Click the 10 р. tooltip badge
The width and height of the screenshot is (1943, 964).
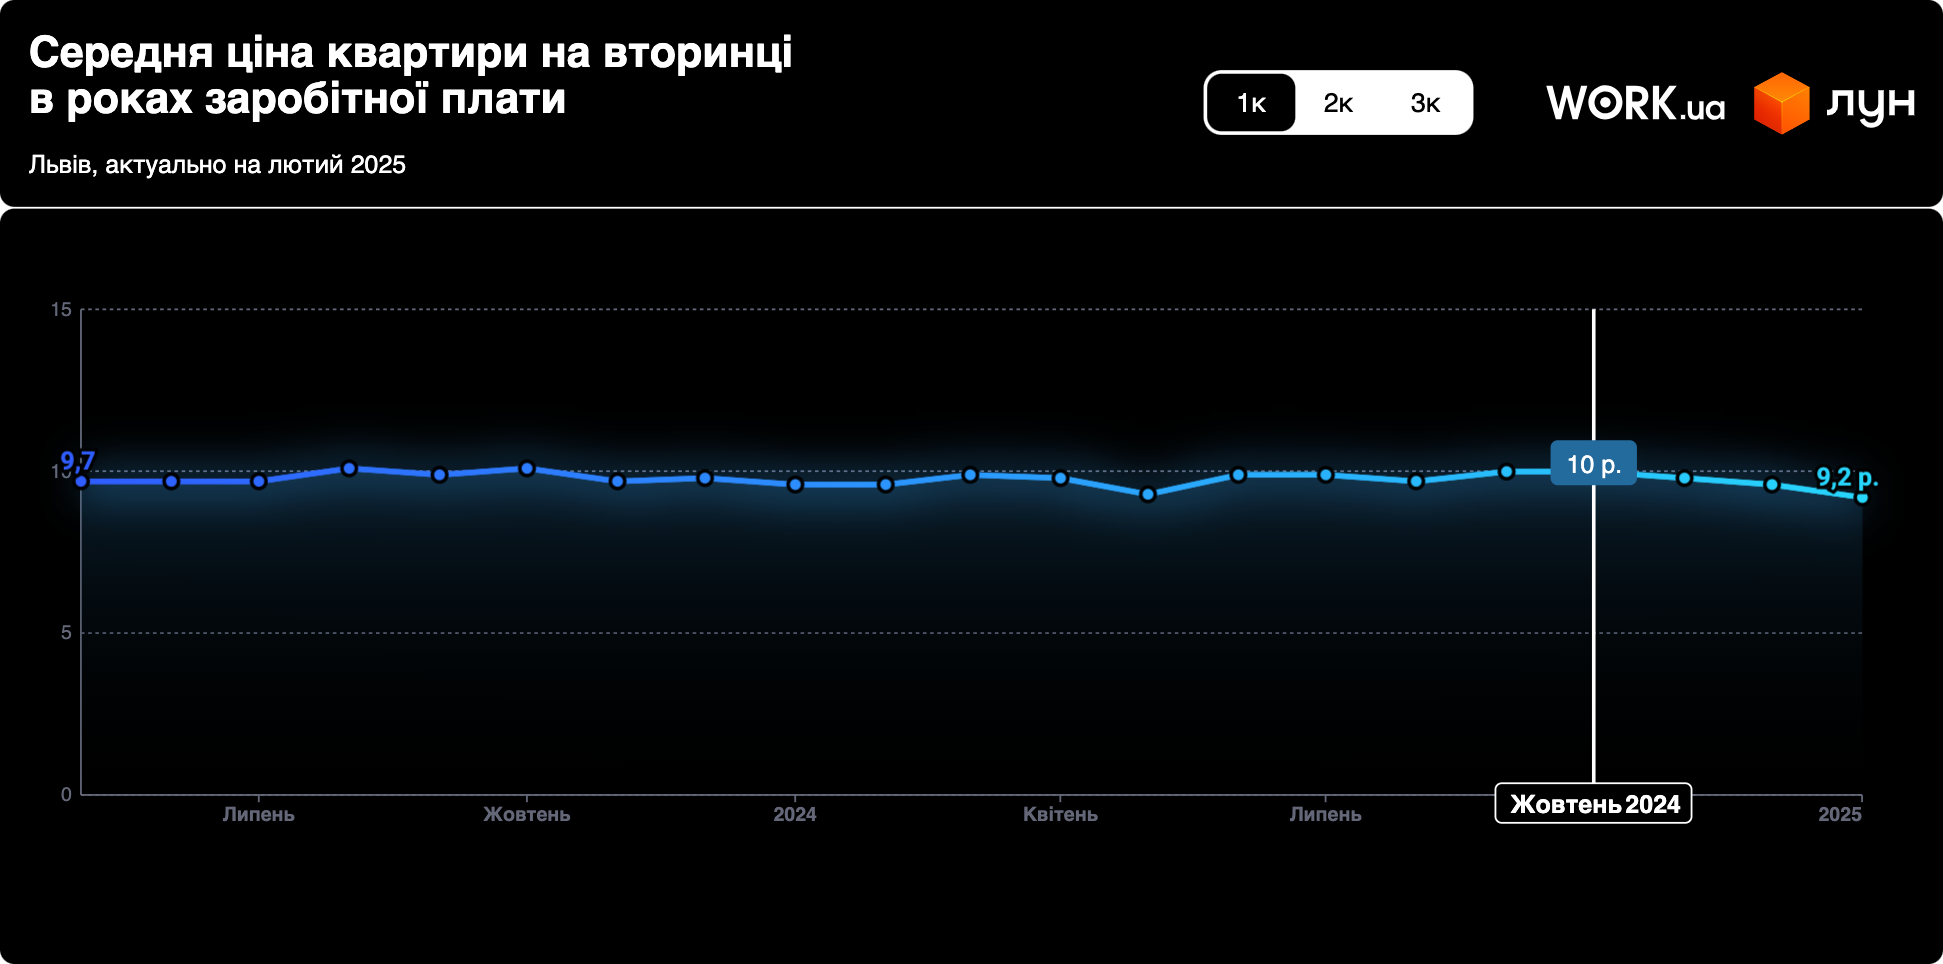(x=1593, y=464)
